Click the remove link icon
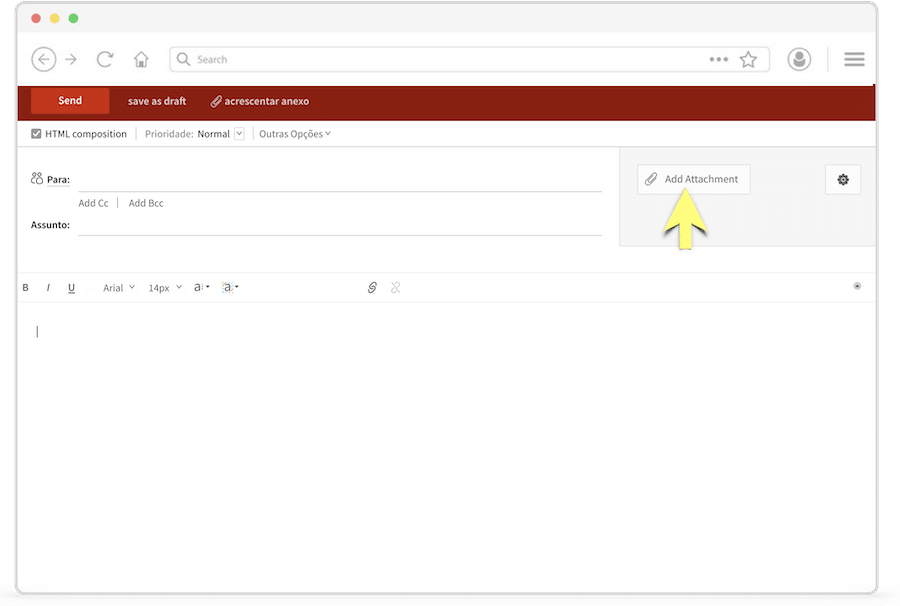This screenshot has height=606, width=900. (x=396, y=288)
